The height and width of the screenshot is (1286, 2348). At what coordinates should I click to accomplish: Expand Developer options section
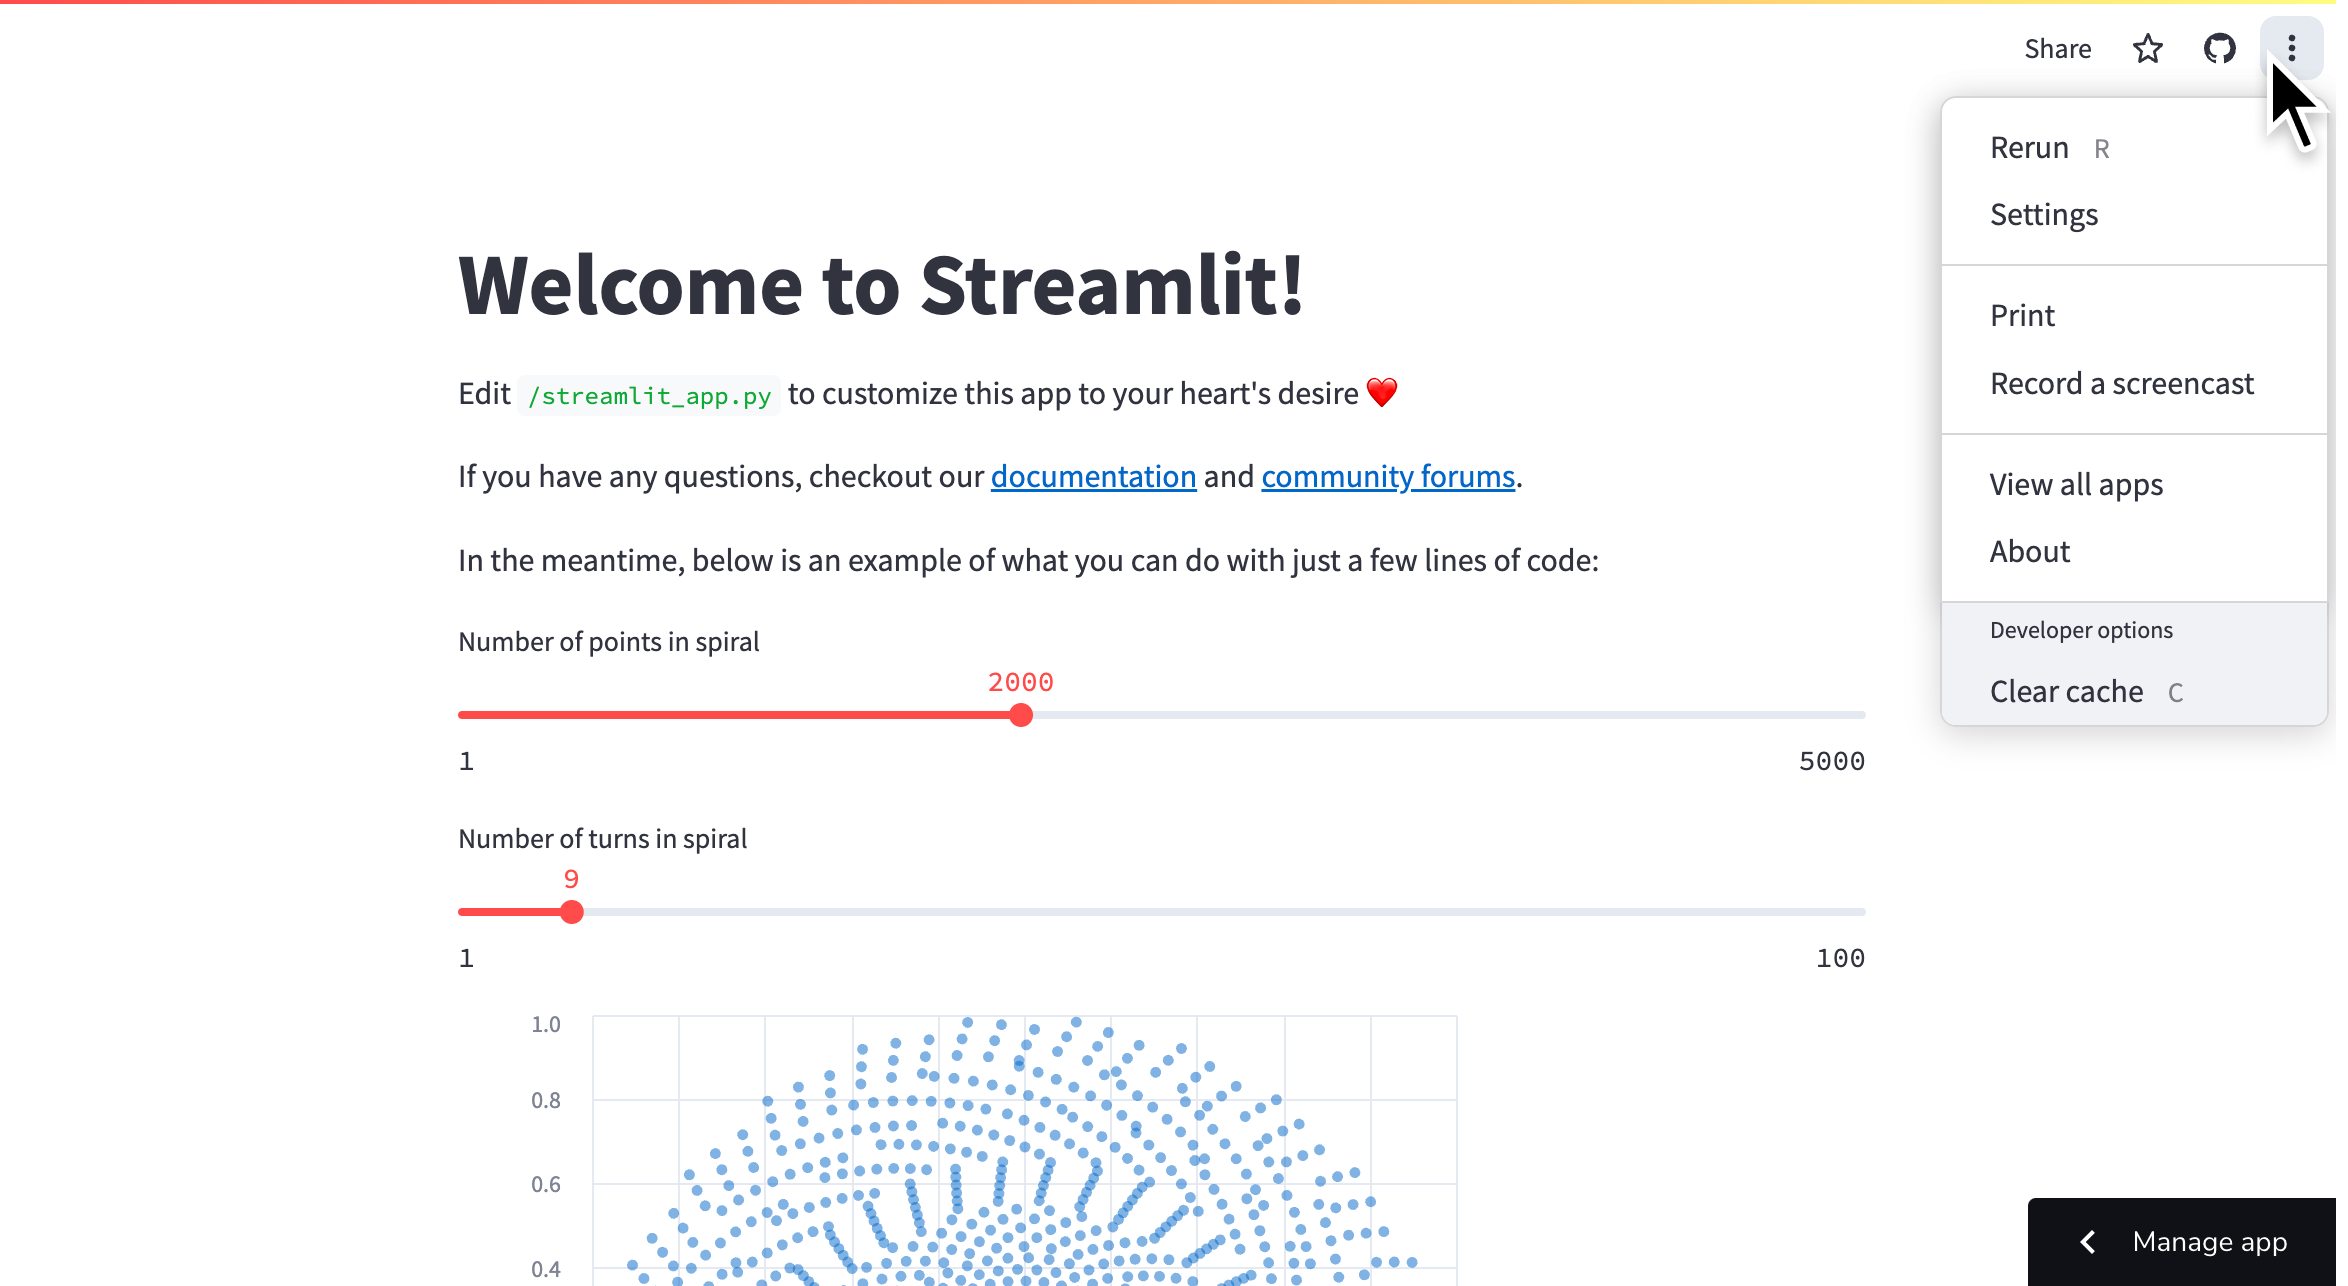point(2080,629)
